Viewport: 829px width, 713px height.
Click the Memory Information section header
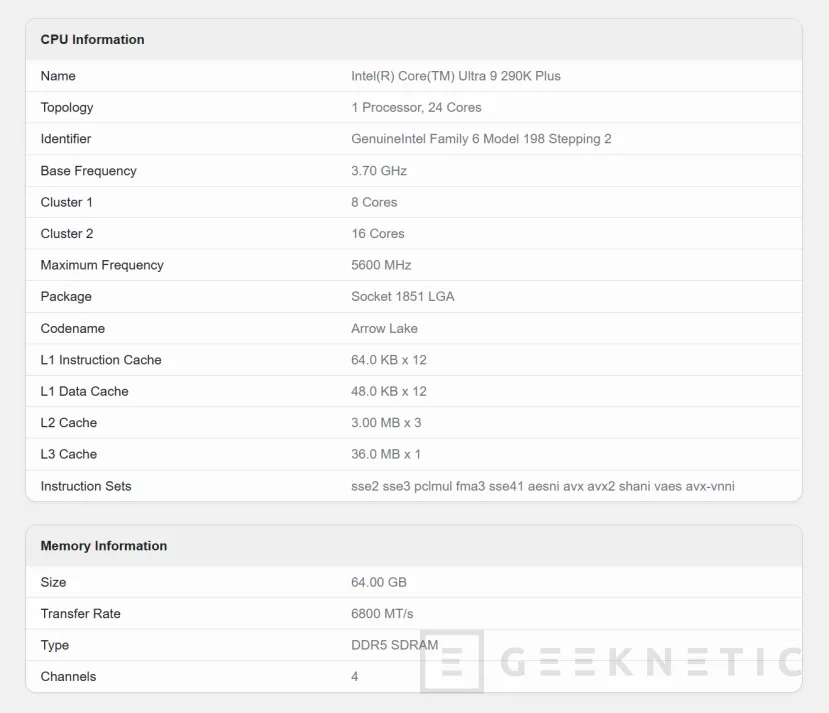102,546
